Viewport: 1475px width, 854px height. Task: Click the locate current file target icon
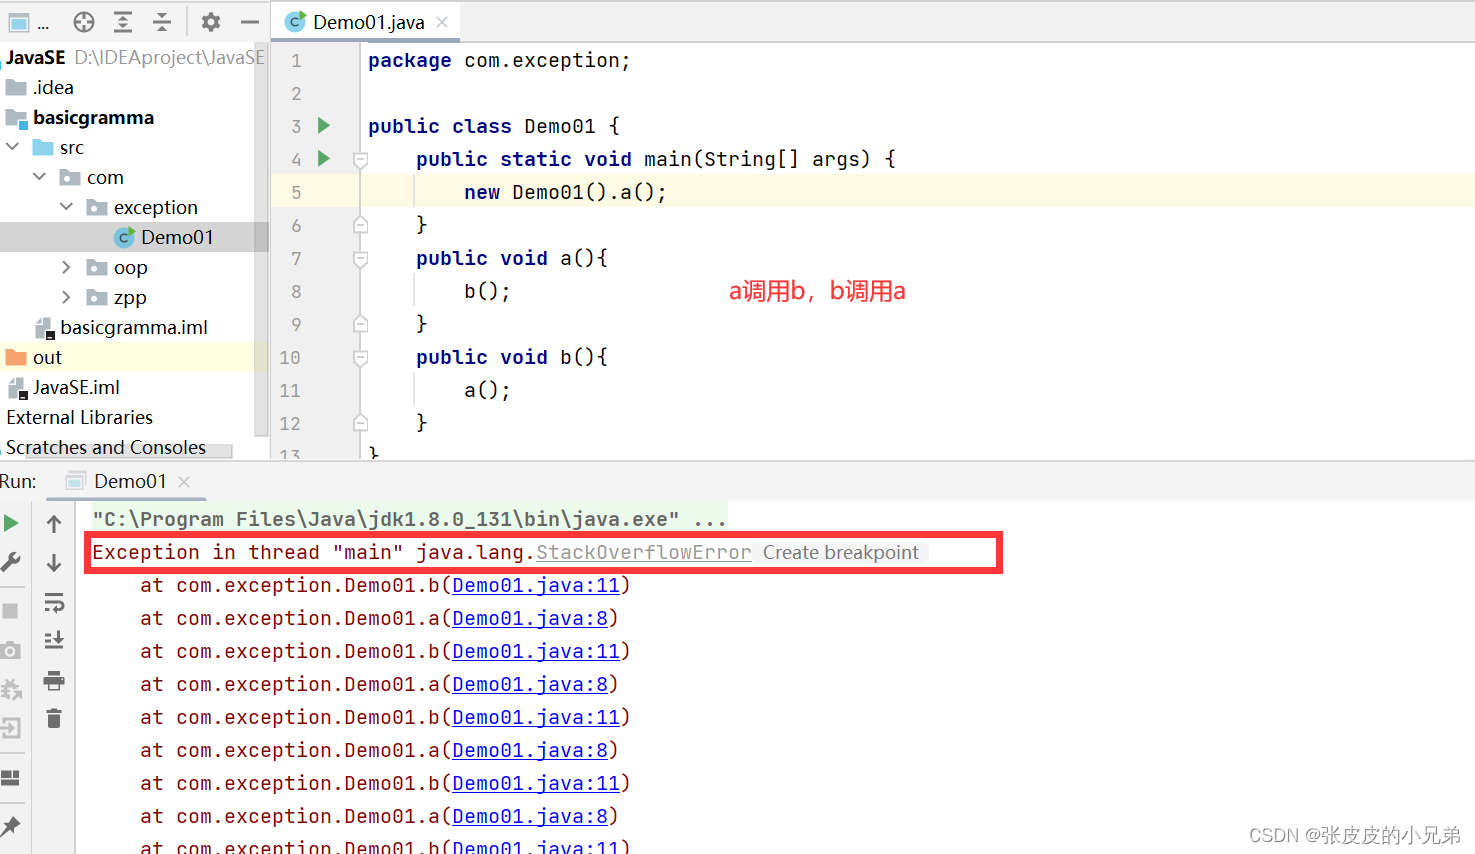[84, 21]
